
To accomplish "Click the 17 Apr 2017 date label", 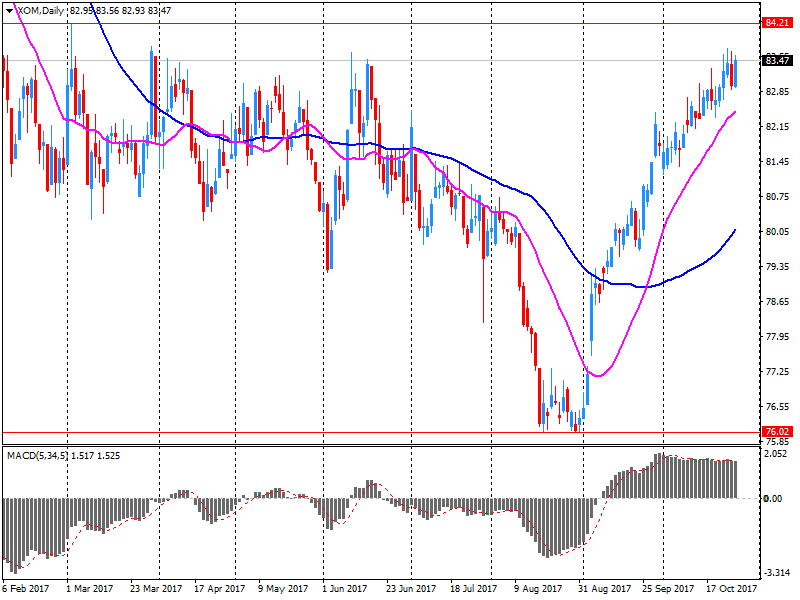I will coord(219,589).
